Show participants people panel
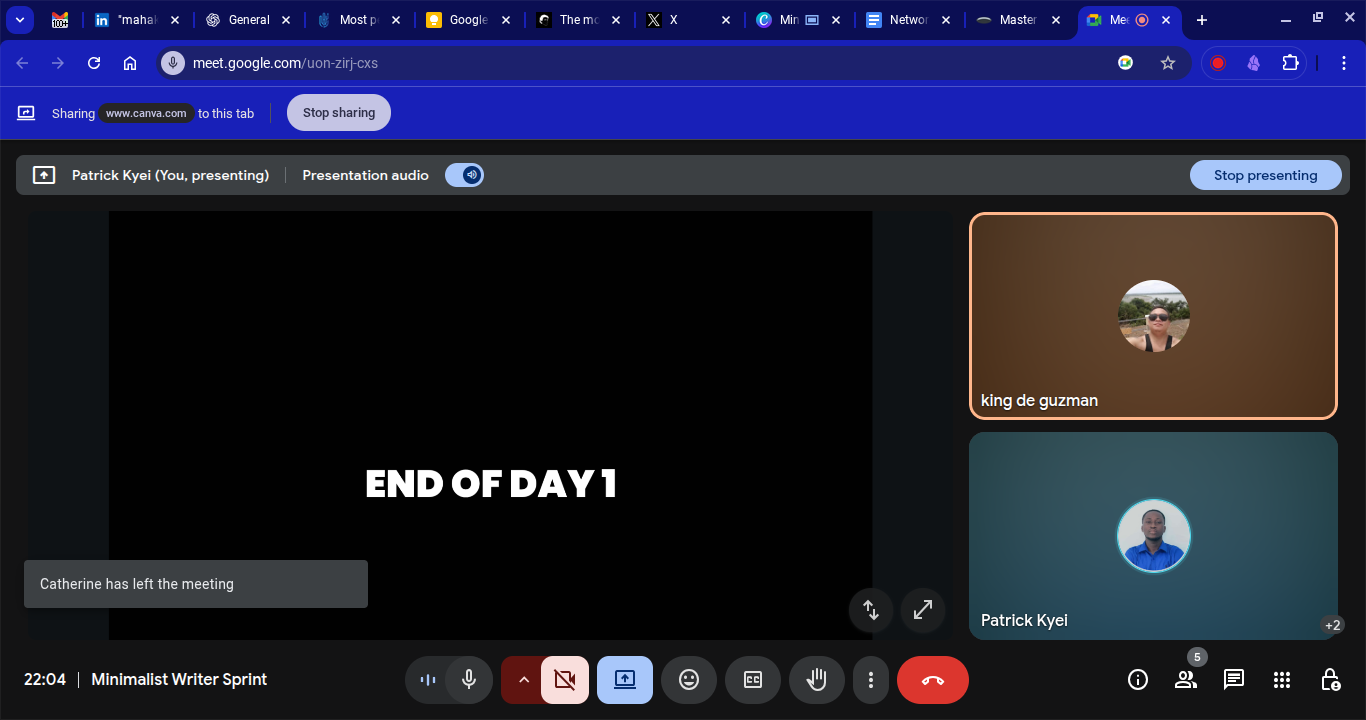This screenshot has width=1366, height=720. pos(1186,680)
